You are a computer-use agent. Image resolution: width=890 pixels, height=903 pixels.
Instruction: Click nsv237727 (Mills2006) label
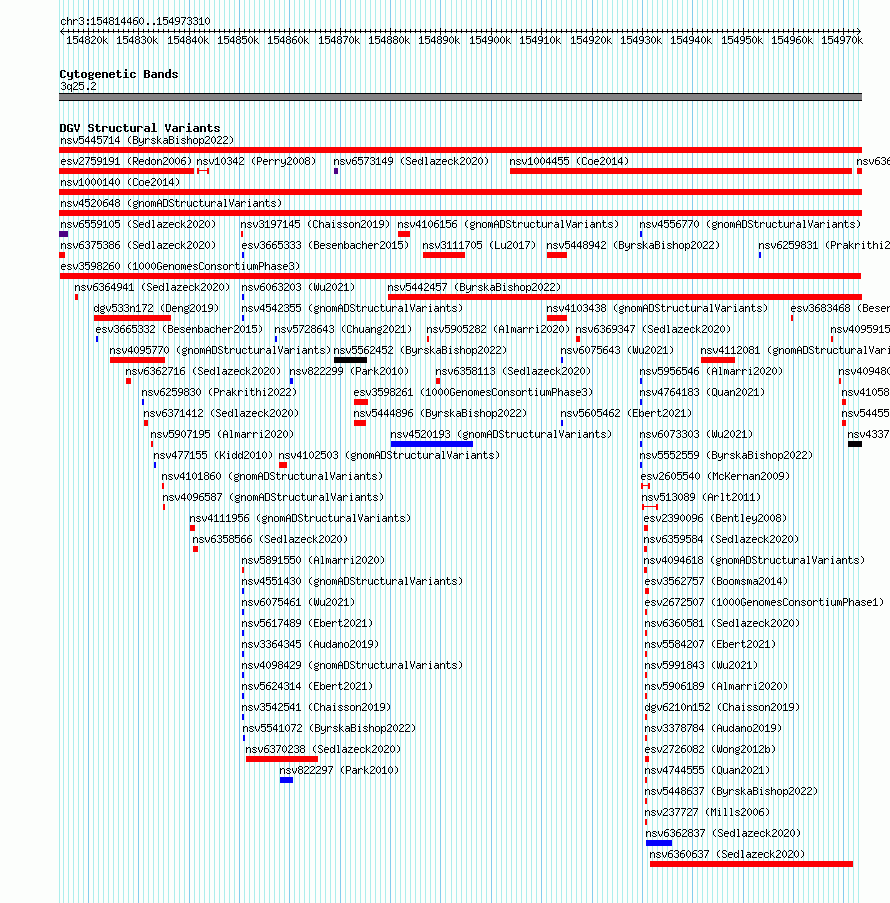[707, 813]
